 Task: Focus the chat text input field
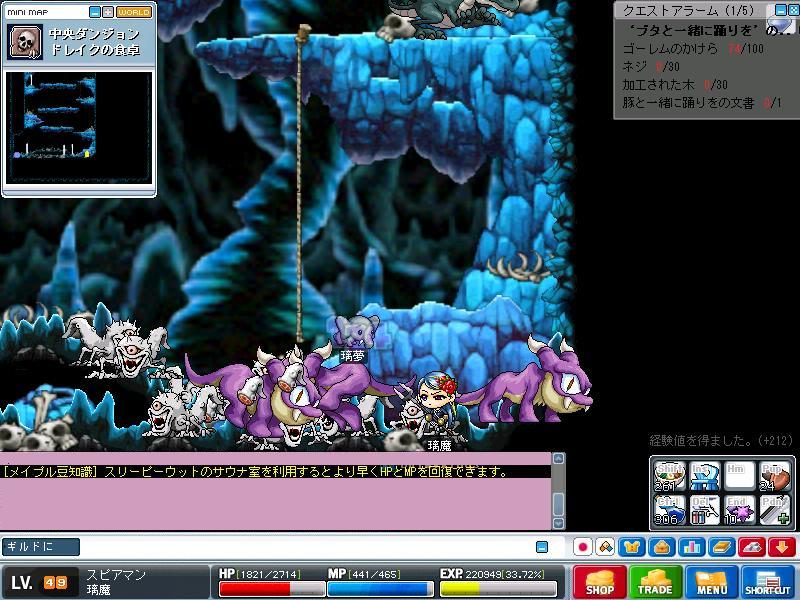[306, 547]
